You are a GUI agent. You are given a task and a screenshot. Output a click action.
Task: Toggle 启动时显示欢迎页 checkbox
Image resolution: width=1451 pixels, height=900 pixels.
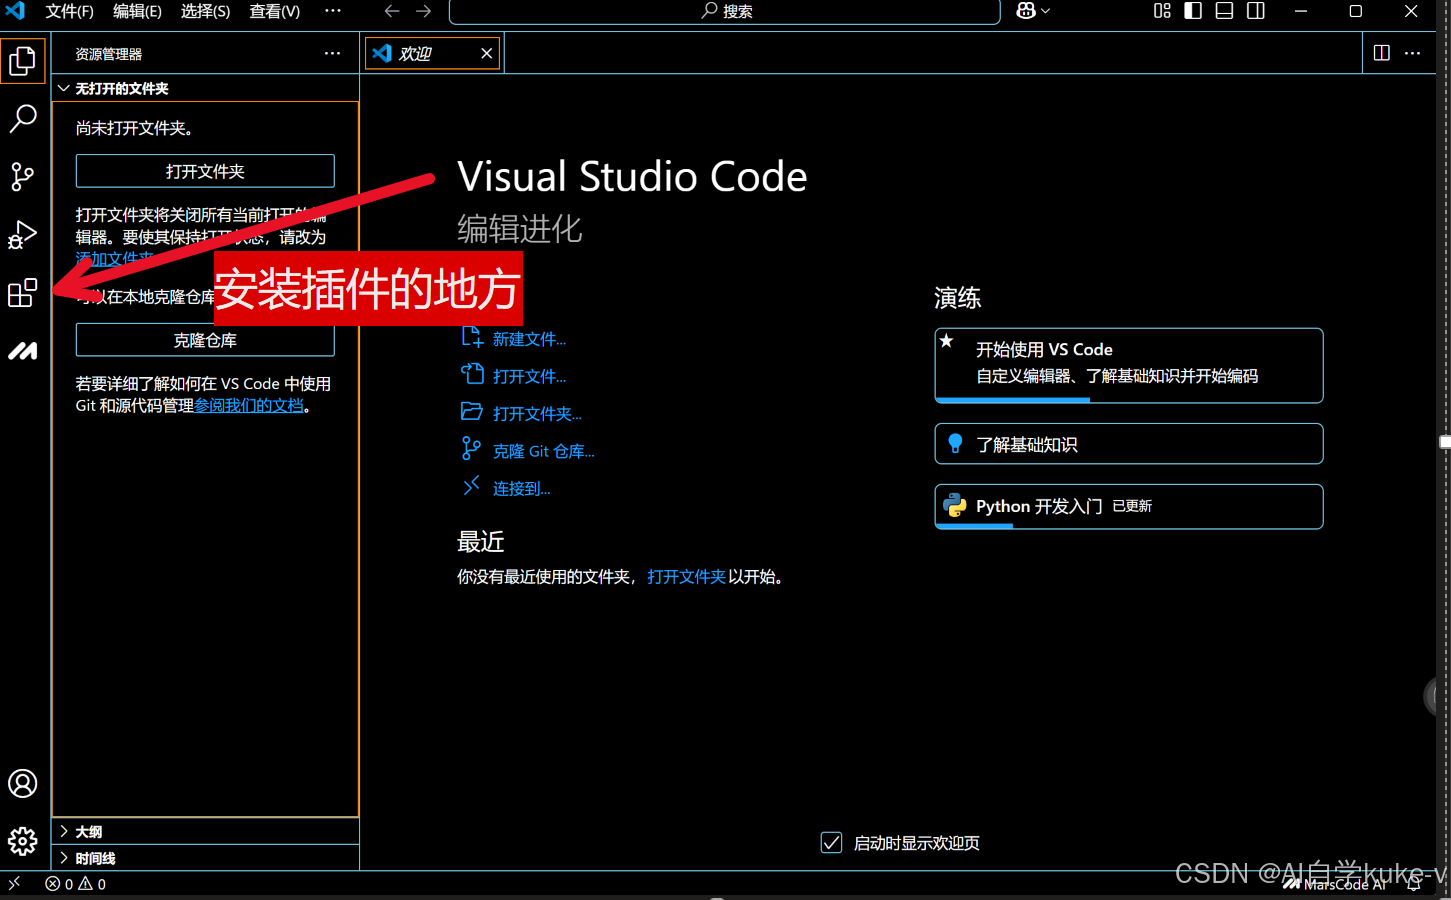[831, 843]
